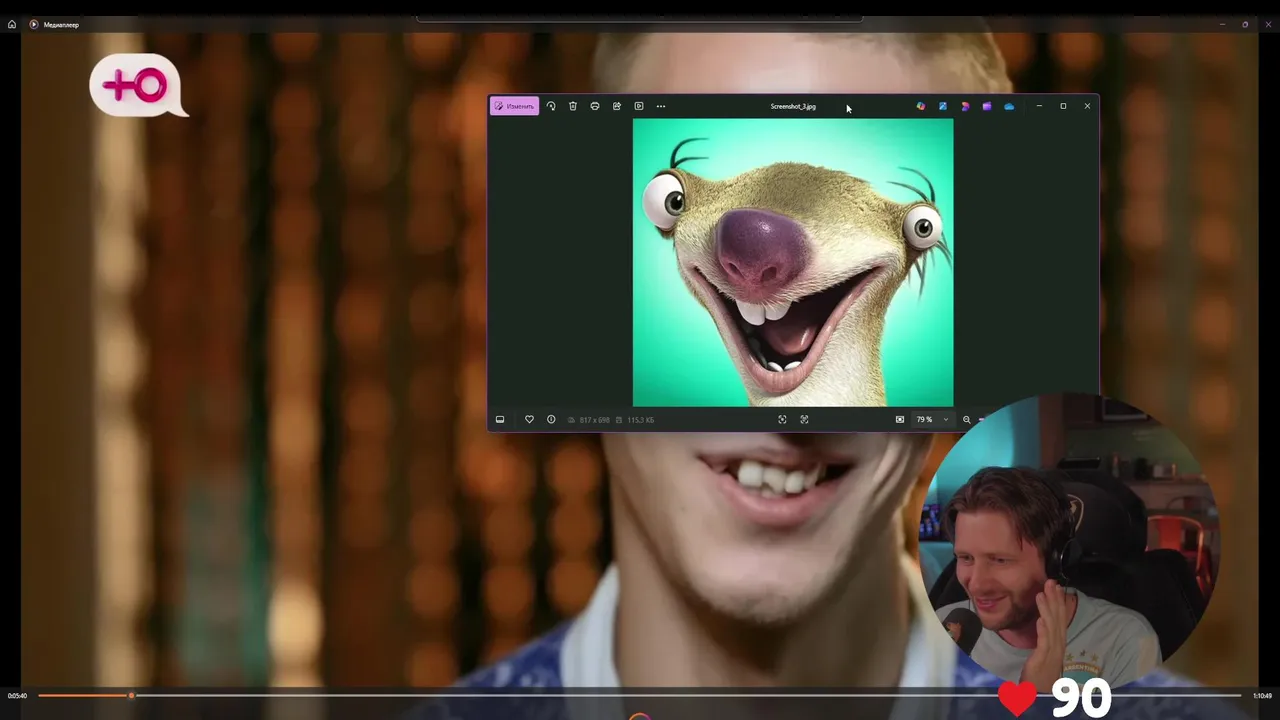This screenshot has height=720, width=1280.
Task: Maximize the media player window
Action: click(1245, 24)
